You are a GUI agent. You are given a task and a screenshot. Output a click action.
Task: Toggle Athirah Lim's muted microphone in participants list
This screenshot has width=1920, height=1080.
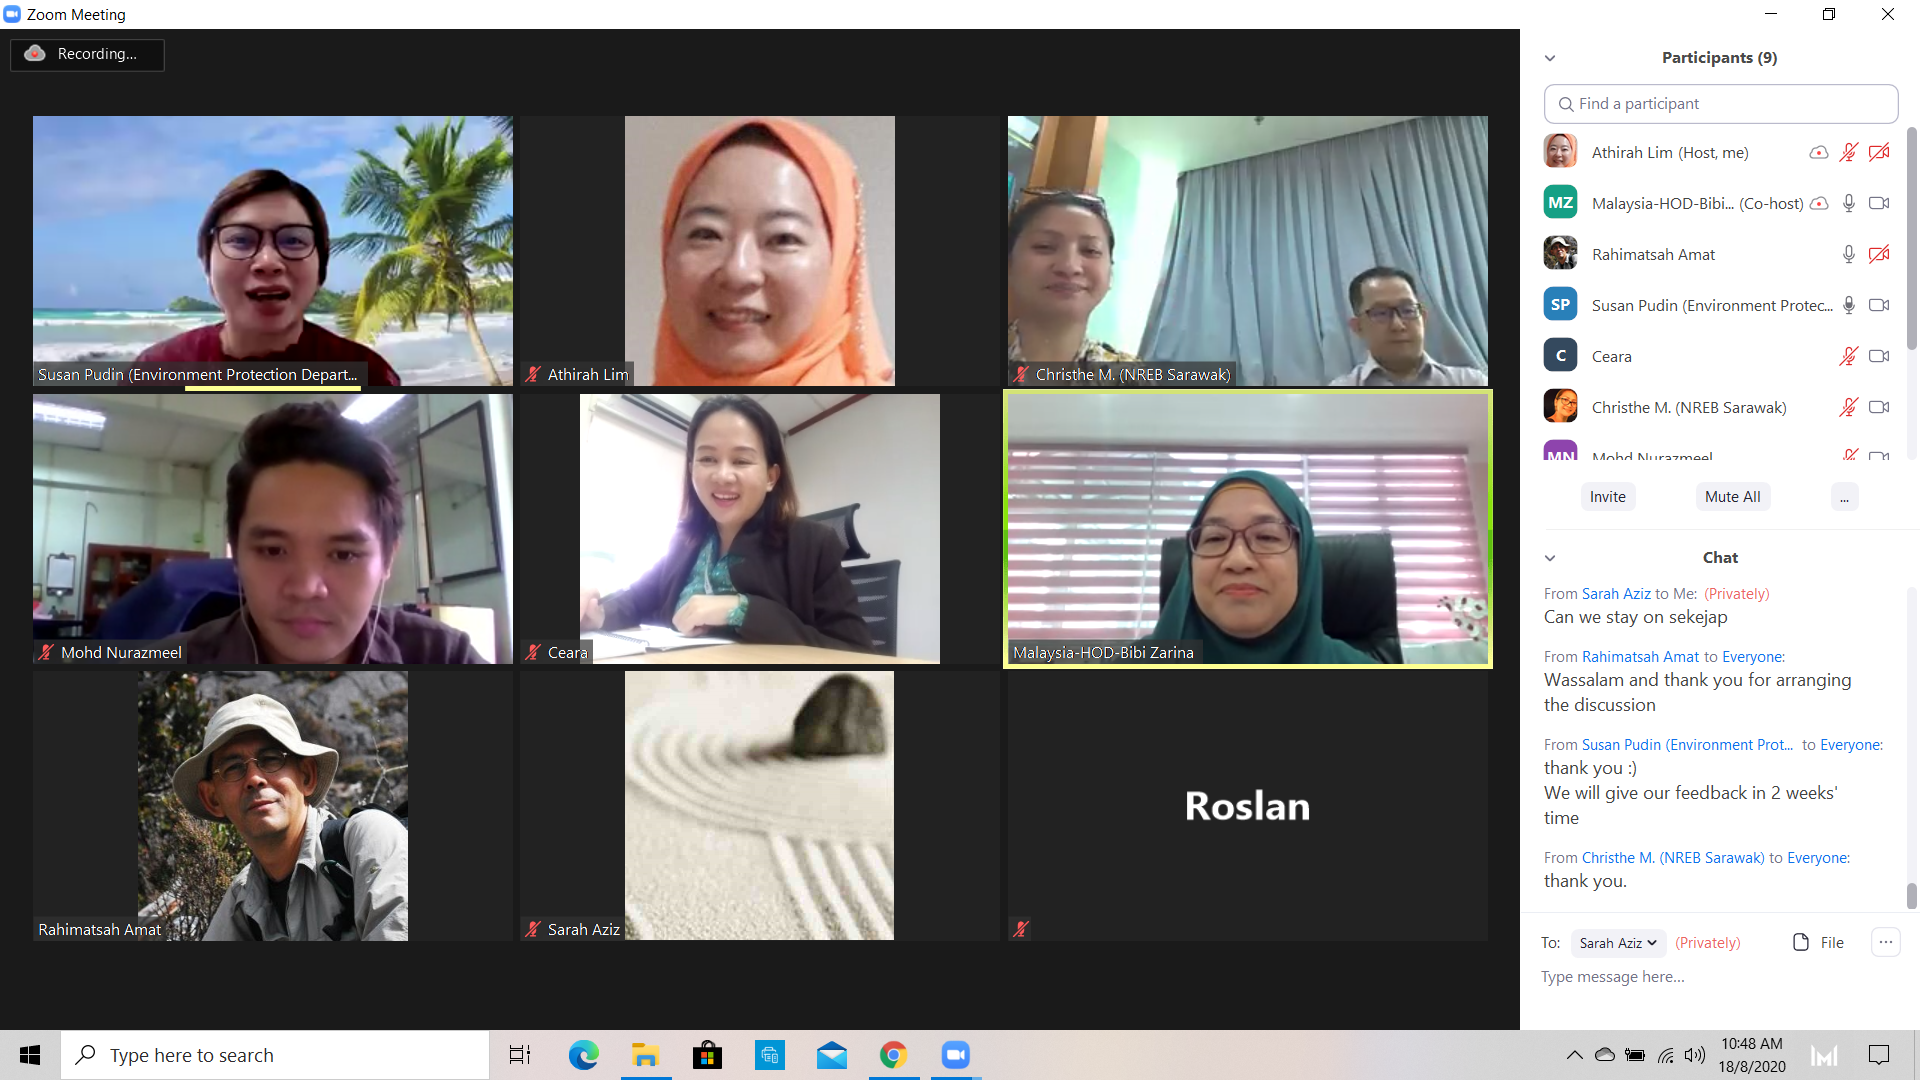click(1848, 153)
